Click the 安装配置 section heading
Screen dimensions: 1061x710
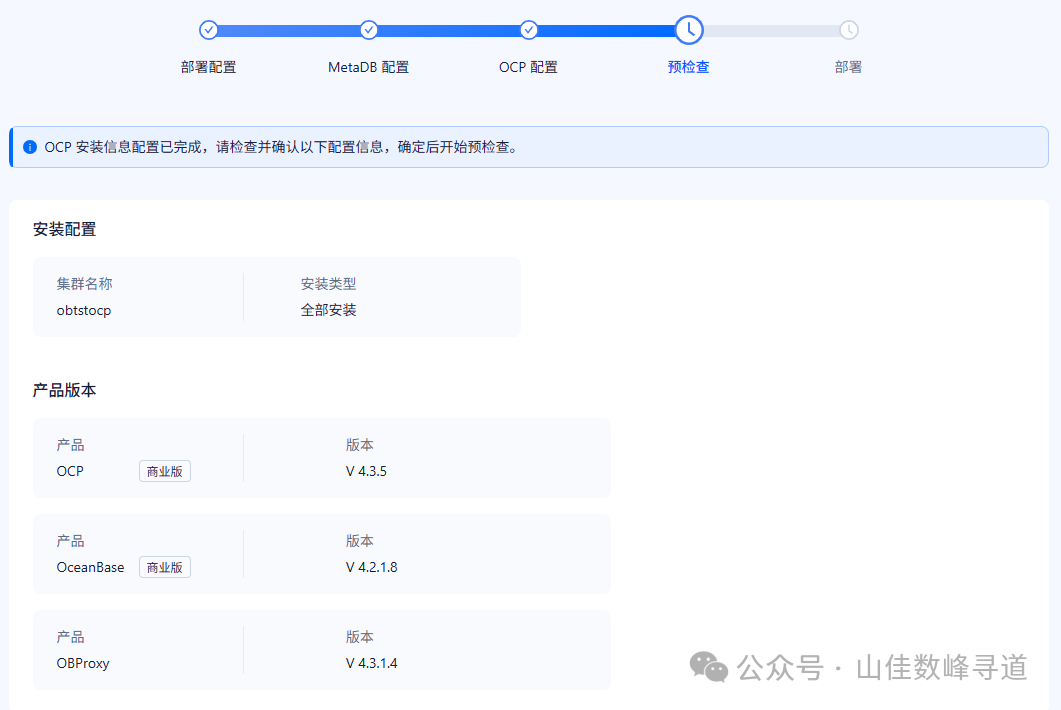tap(64, 229)
